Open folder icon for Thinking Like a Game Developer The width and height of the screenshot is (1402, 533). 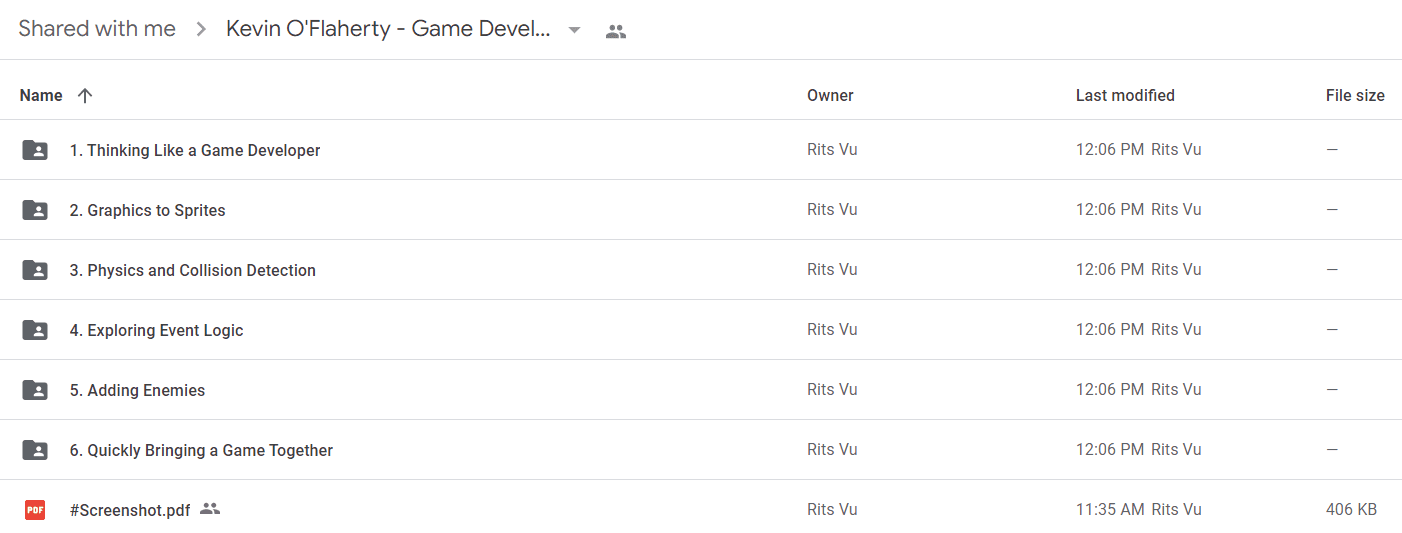(35, 150)
